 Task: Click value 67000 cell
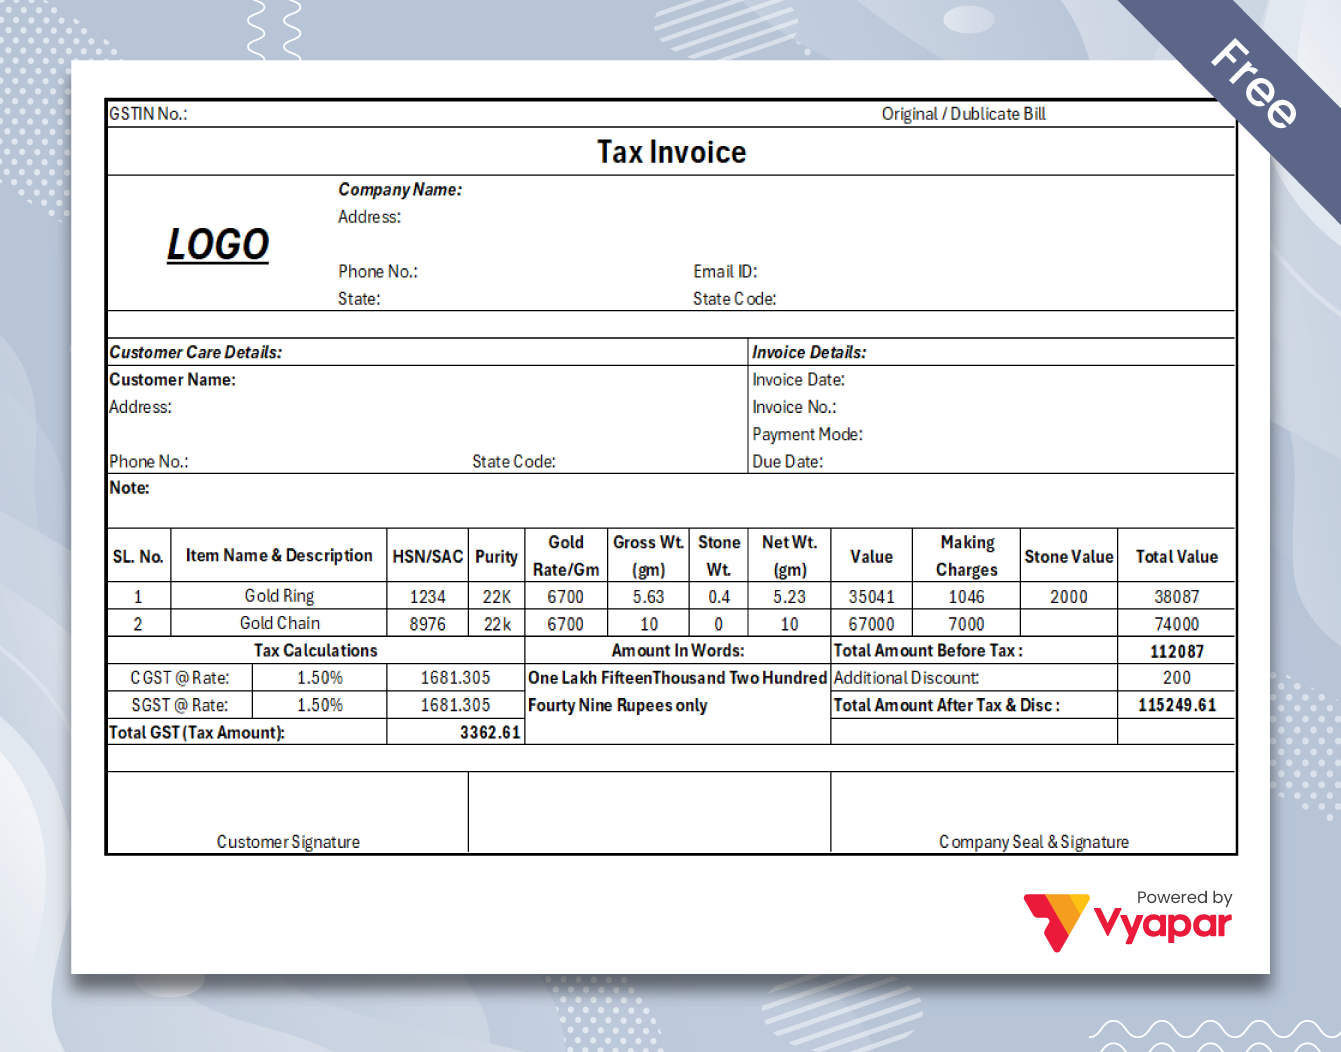point(872,624)
